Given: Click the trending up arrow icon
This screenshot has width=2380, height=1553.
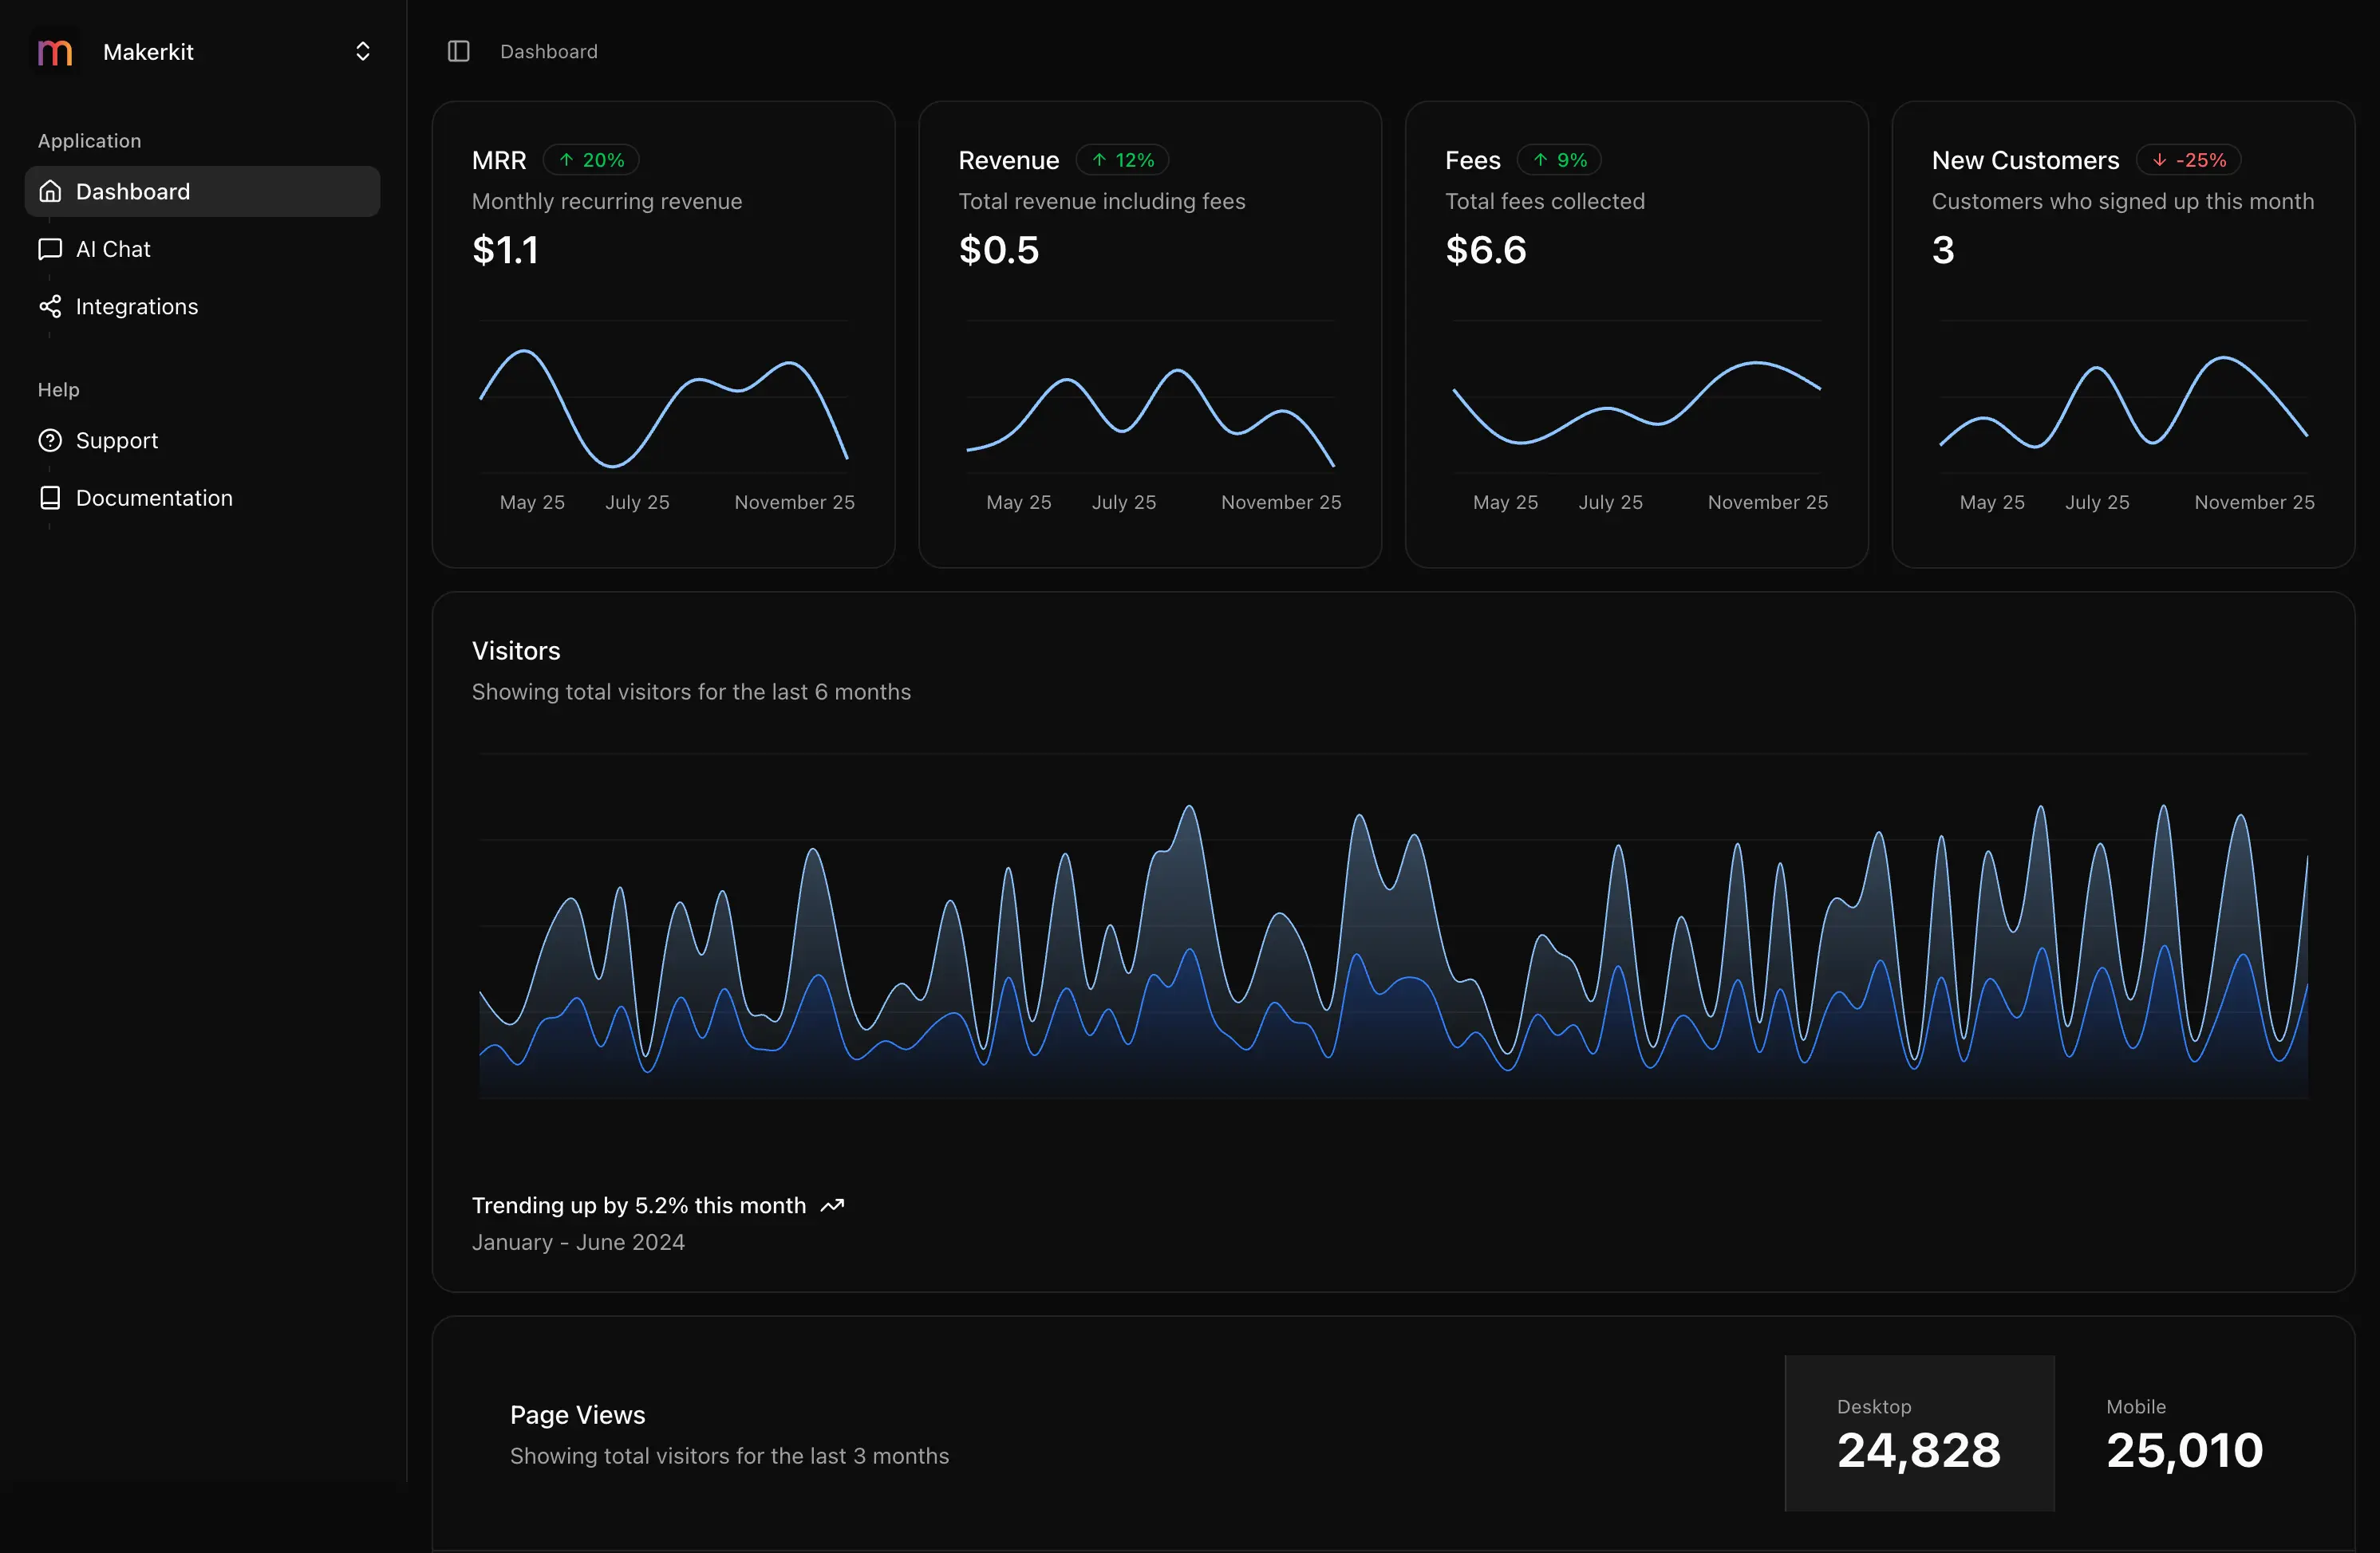Looking at the screenshot, I should (831, 1205).
